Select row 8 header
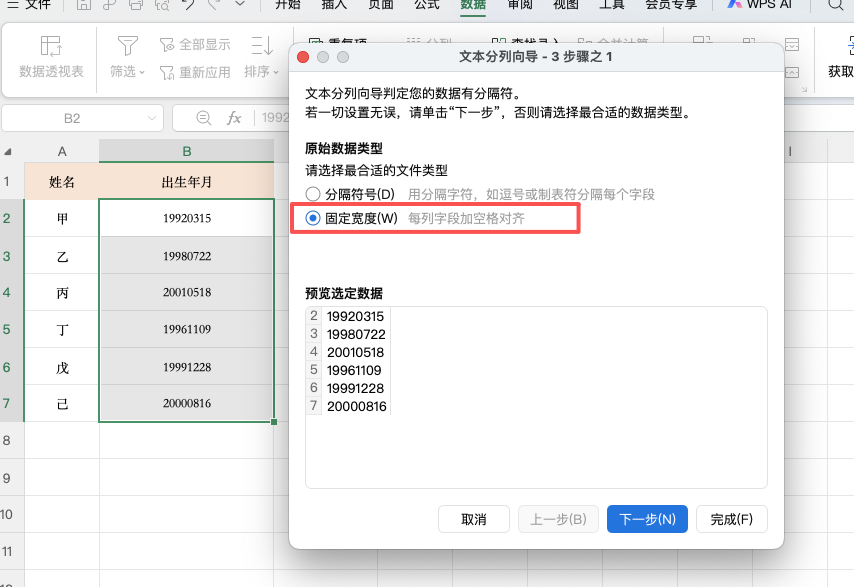The image size is (854, 587). point(12,440)
